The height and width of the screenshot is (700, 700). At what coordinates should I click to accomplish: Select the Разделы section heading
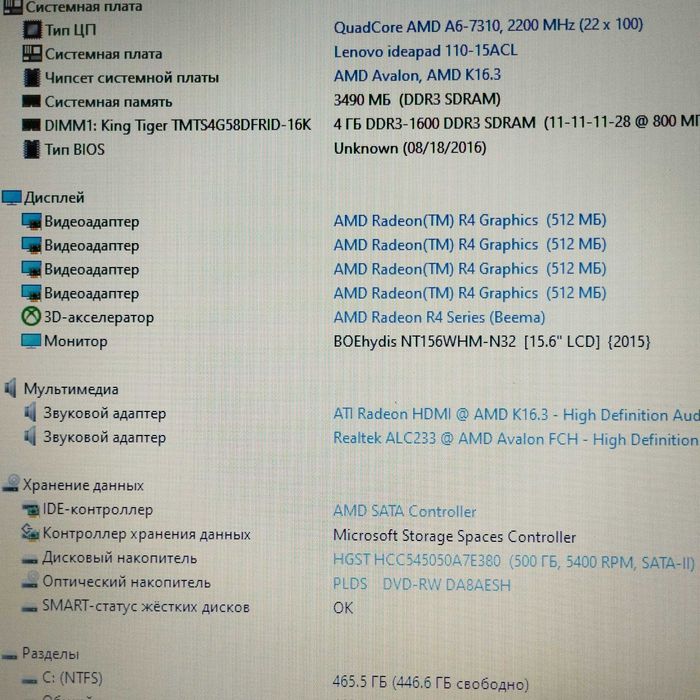click(x=50, y=654)
